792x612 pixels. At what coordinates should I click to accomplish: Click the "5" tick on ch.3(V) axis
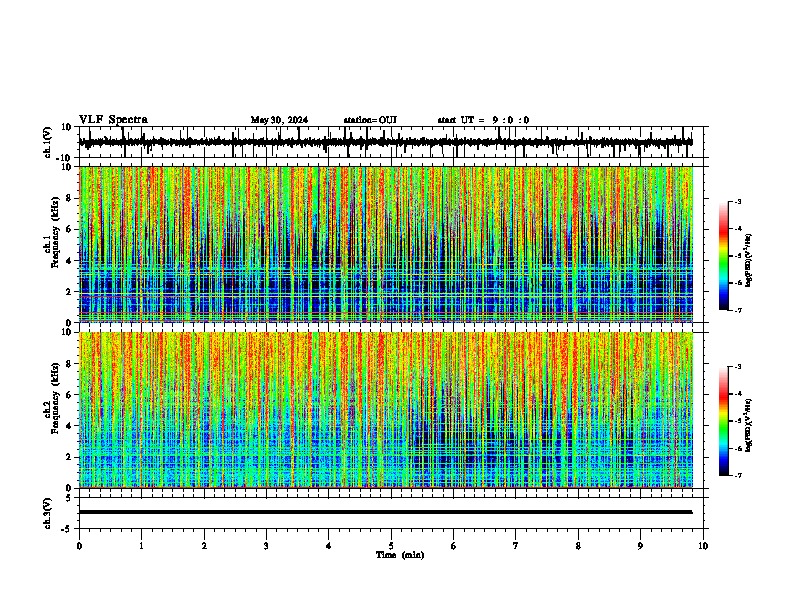tap(69, 498)
